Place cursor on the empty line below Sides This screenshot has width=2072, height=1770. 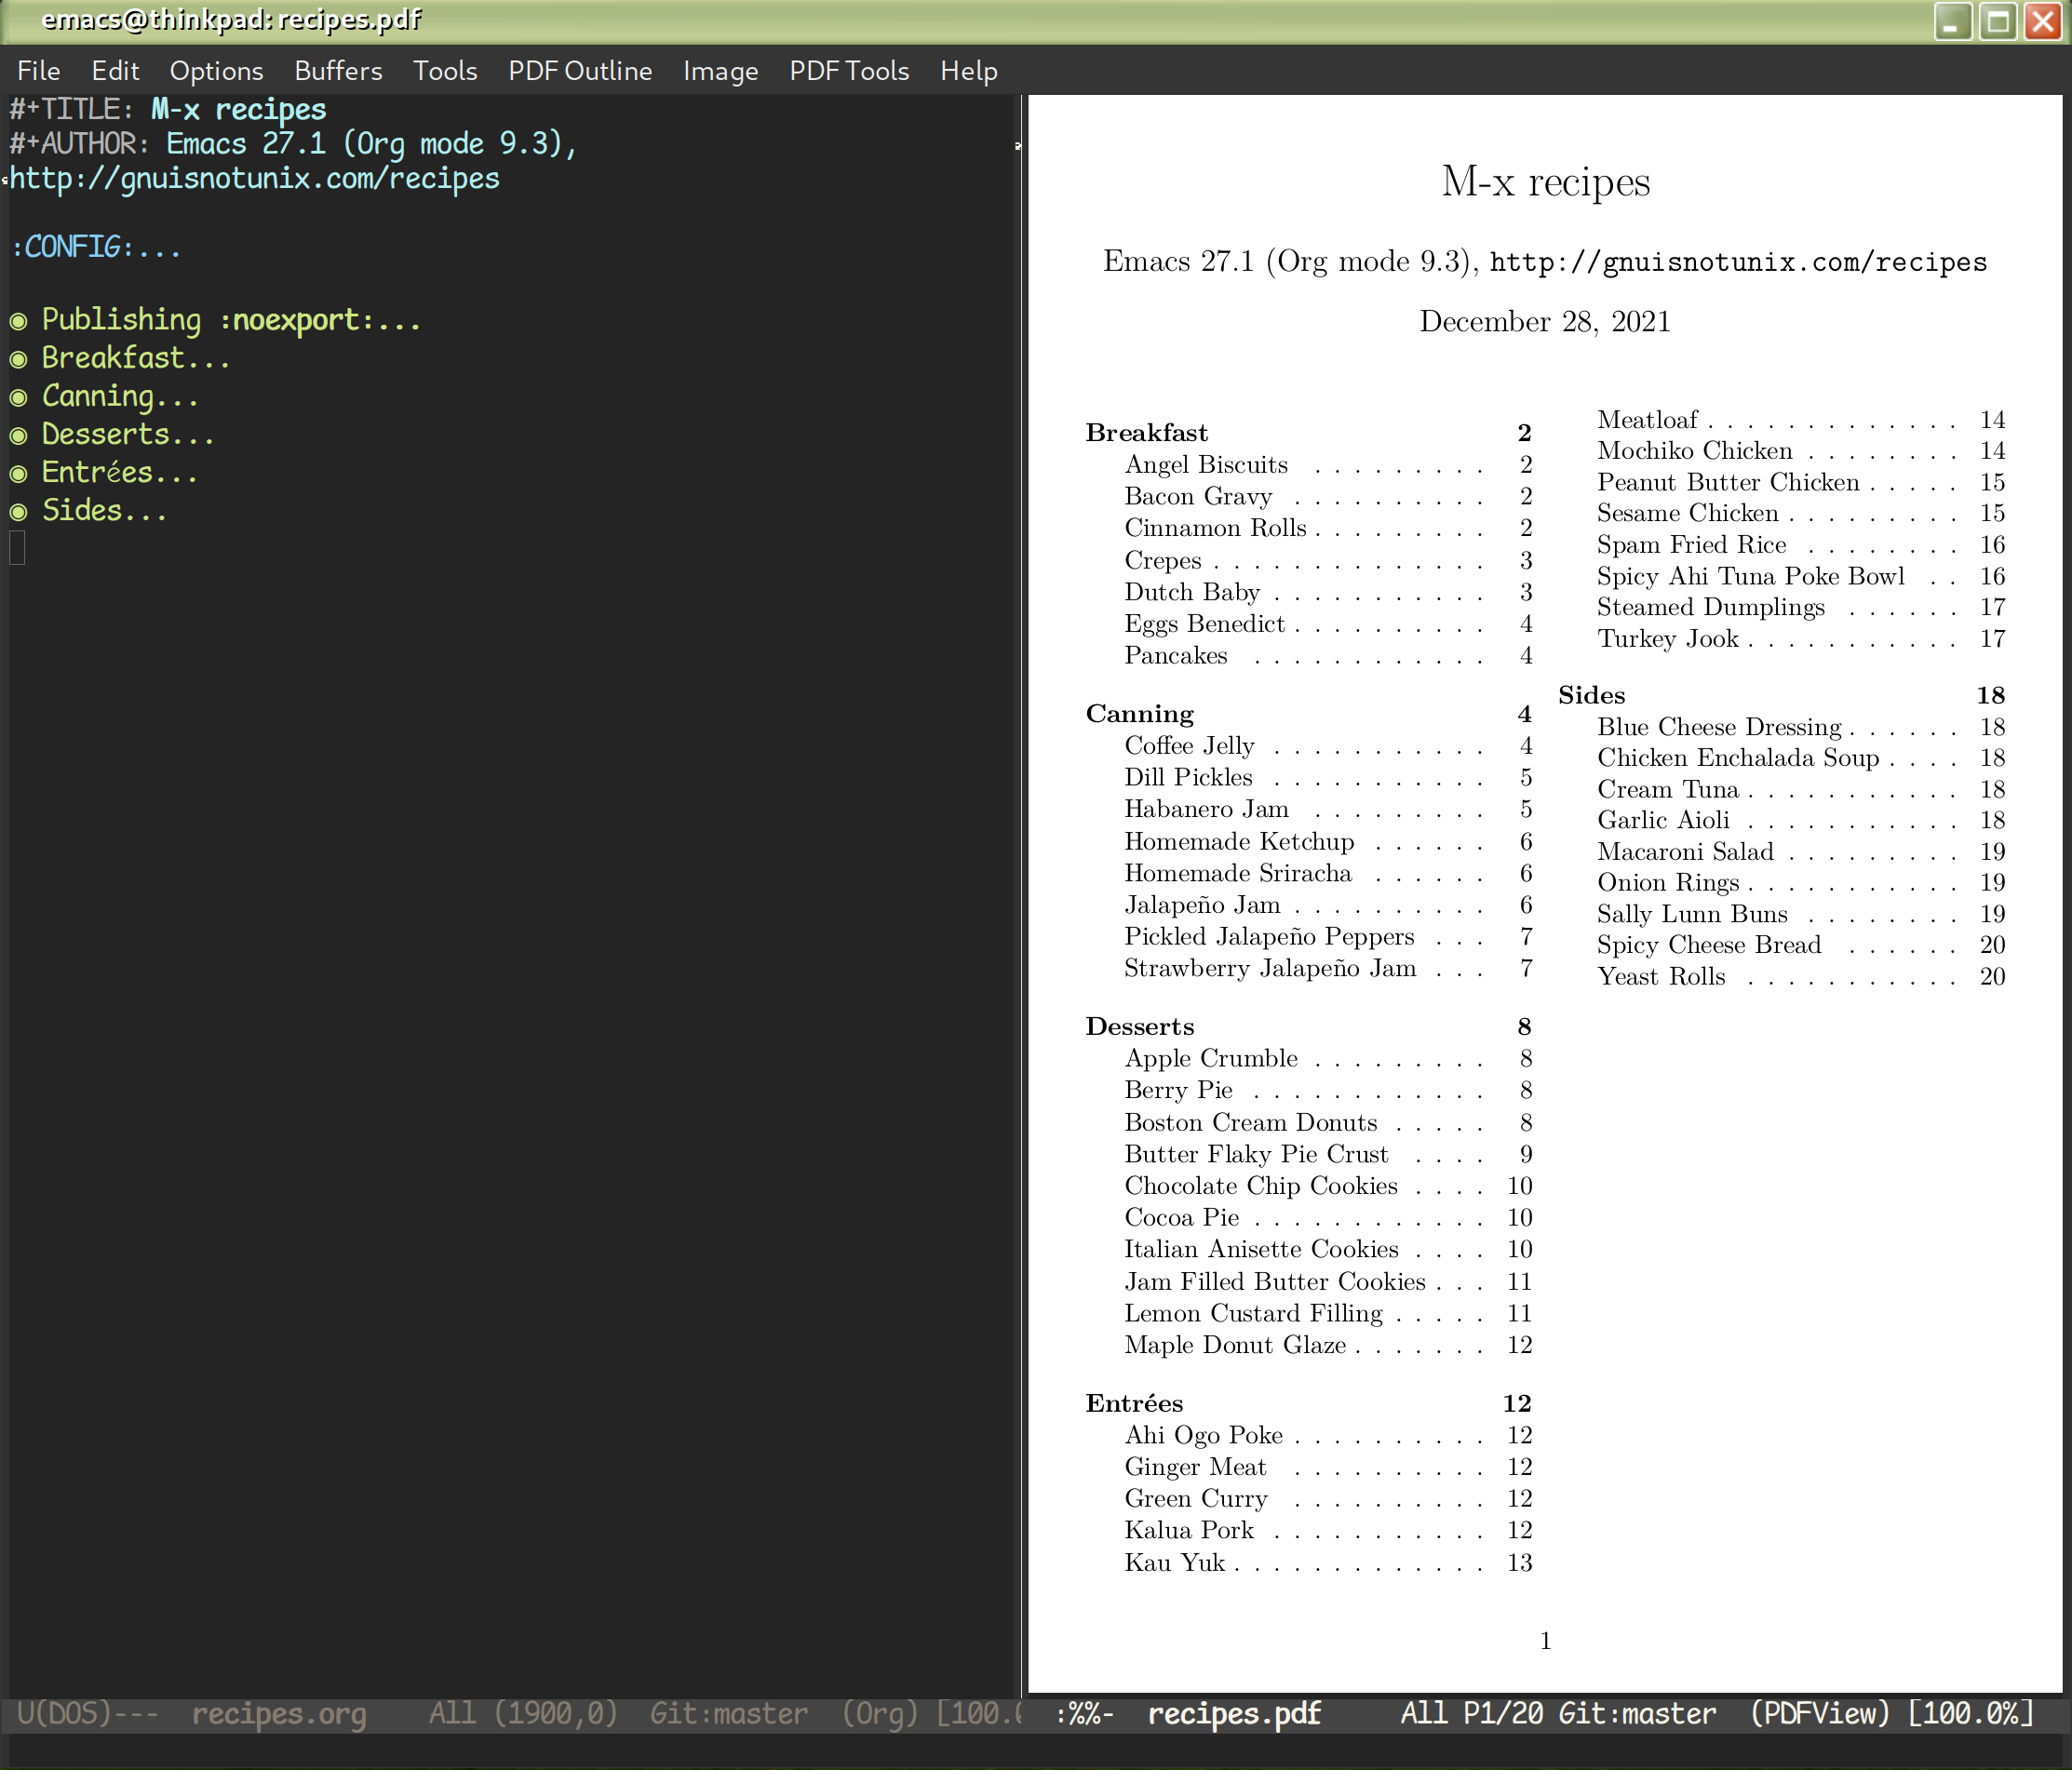[x=17, y=548]
